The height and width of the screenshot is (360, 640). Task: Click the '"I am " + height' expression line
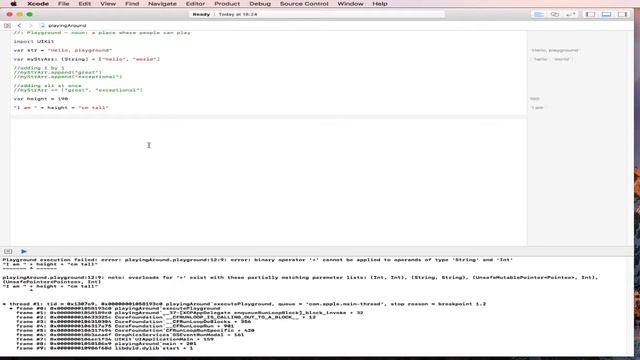click(61, 108)
